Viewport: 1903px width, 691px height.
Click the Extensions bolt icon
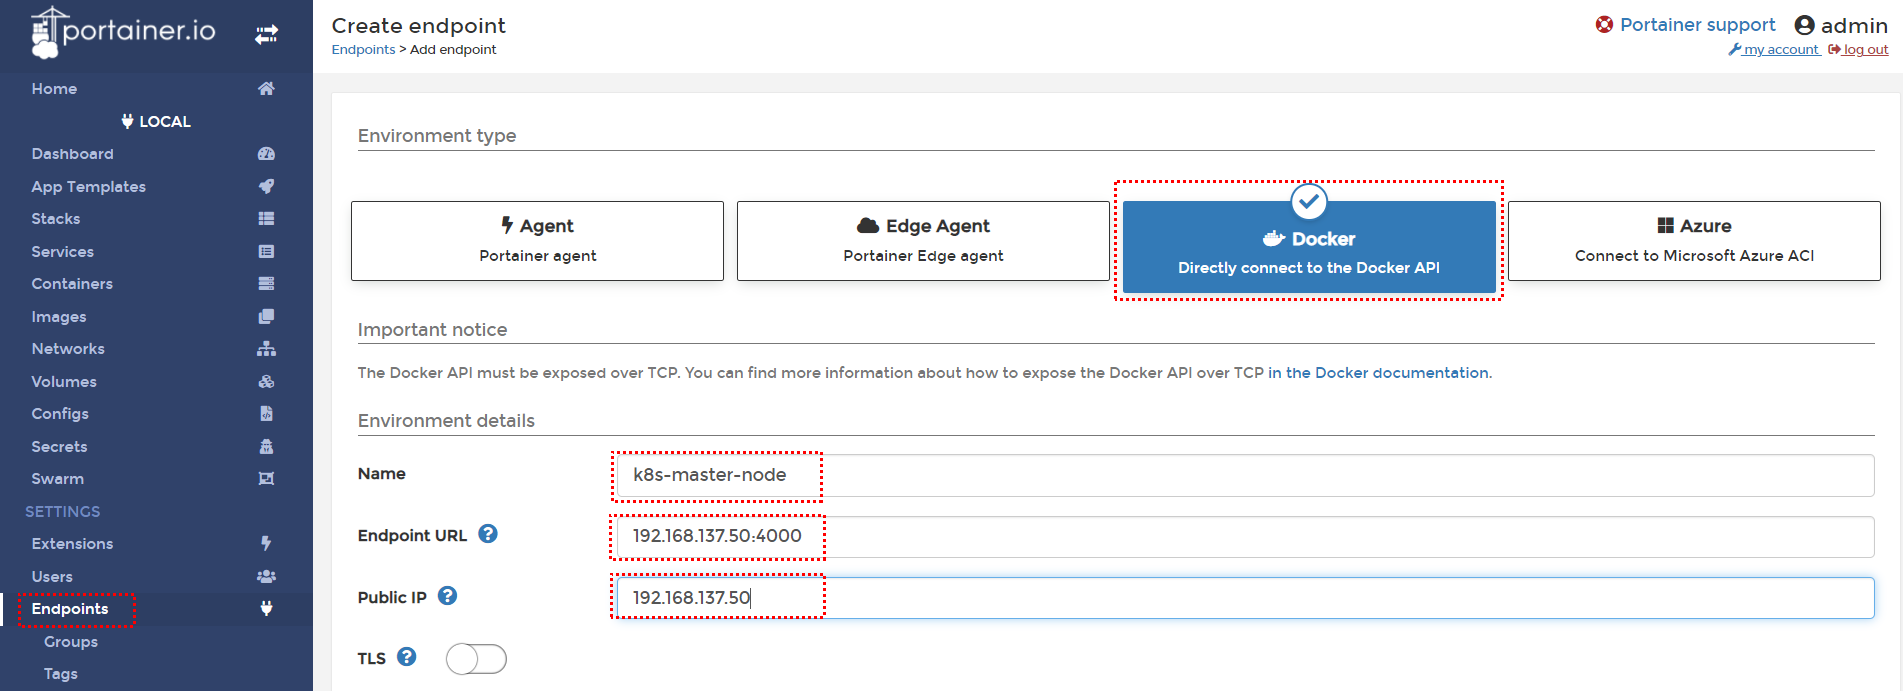266,543
